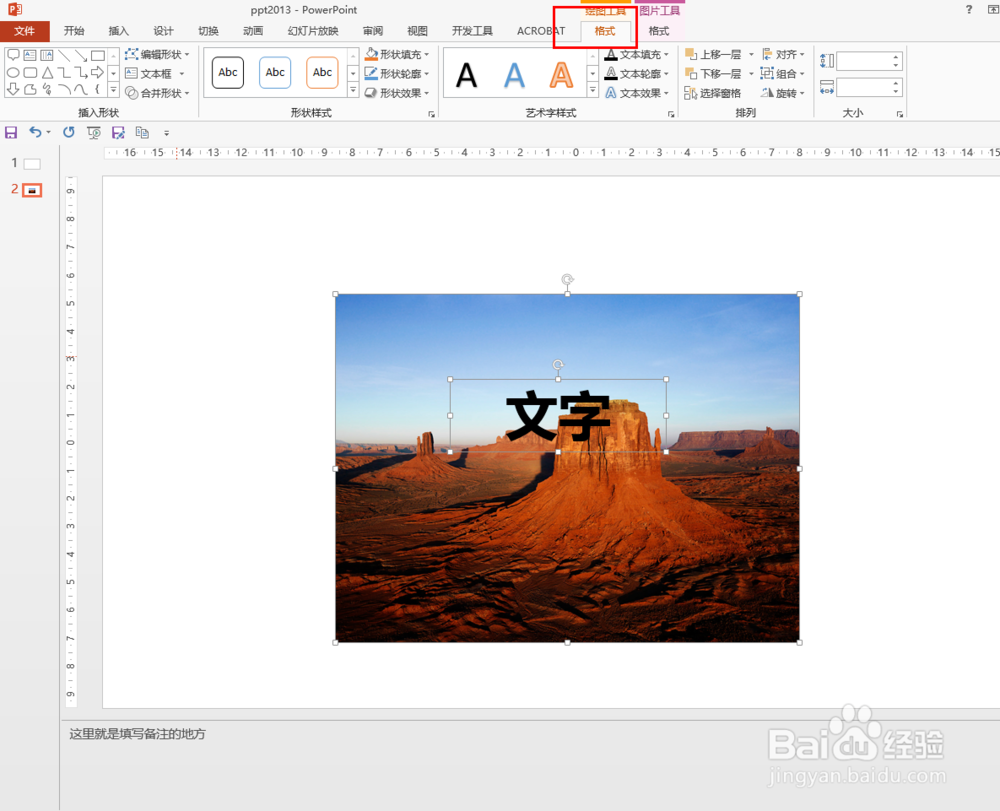Screen dimensions: 1000x811
Task: Open 对齐 align dropdown
Action: [784, 54]
